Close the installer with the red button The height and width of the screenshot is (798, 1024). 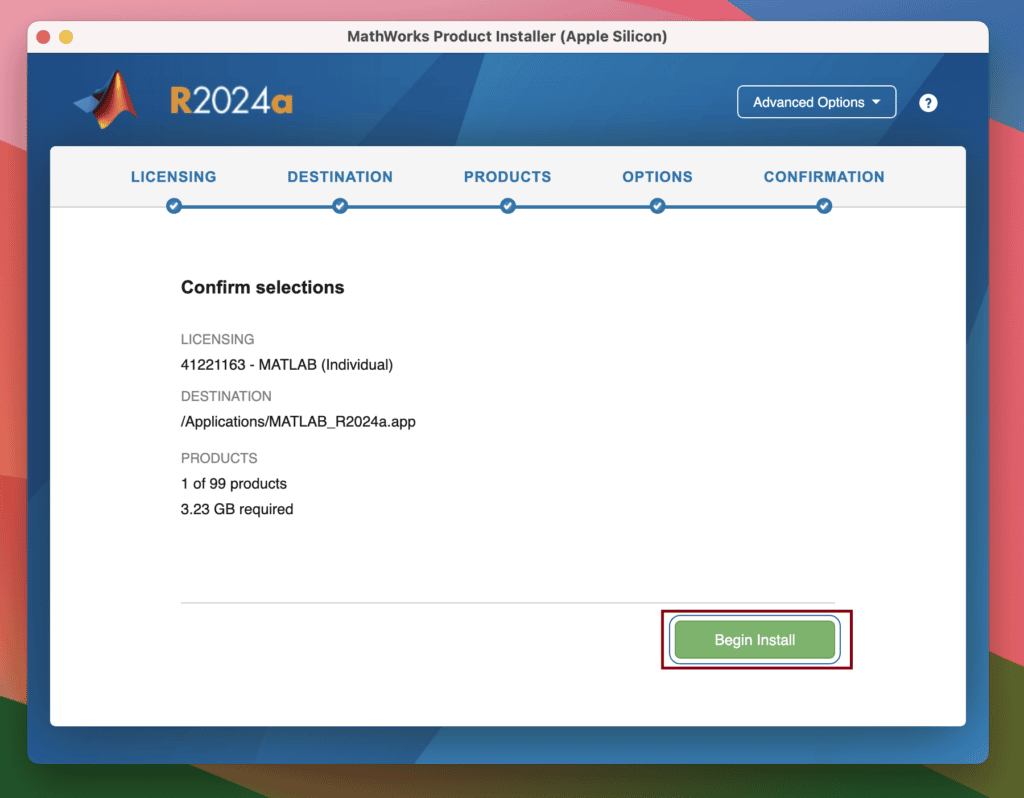(x=43, y=37)
